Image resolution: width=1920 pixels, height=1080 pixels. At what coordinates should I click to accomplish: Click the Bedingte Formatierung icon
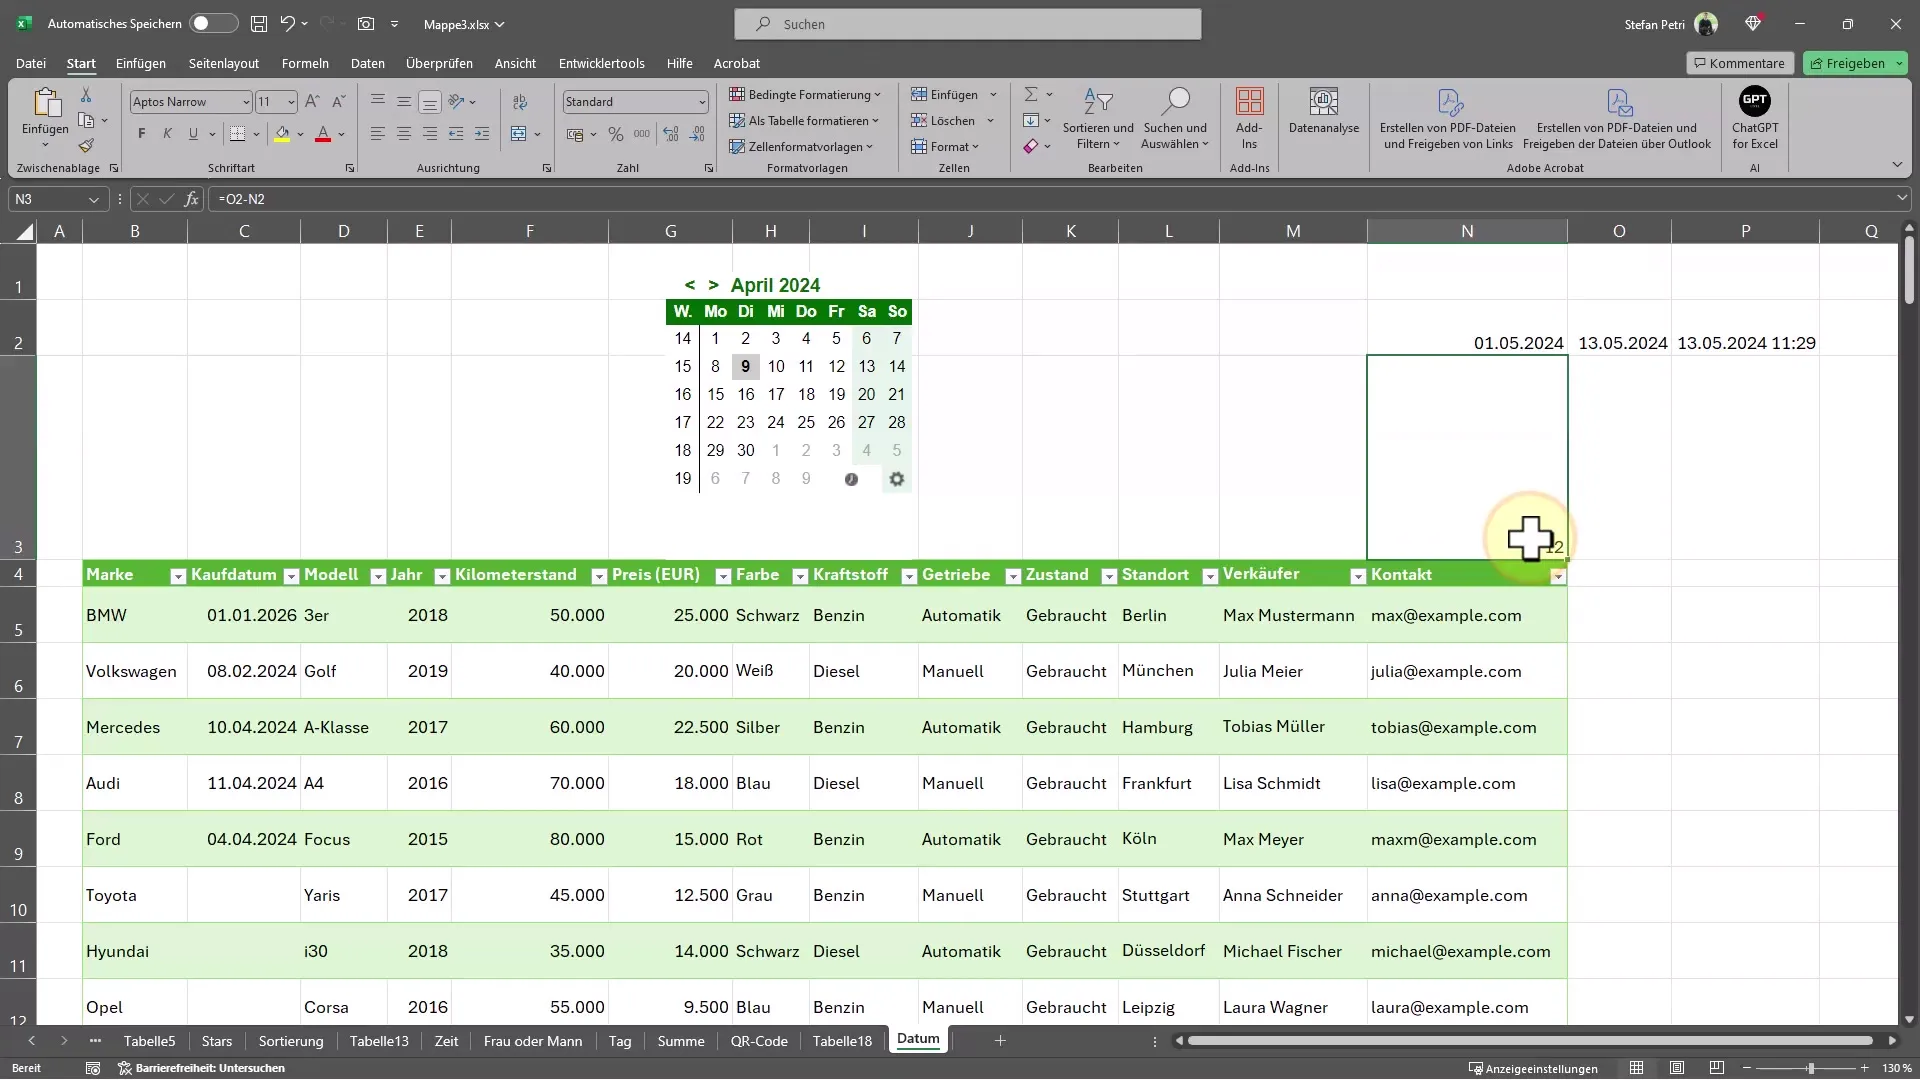pos(806,94)
